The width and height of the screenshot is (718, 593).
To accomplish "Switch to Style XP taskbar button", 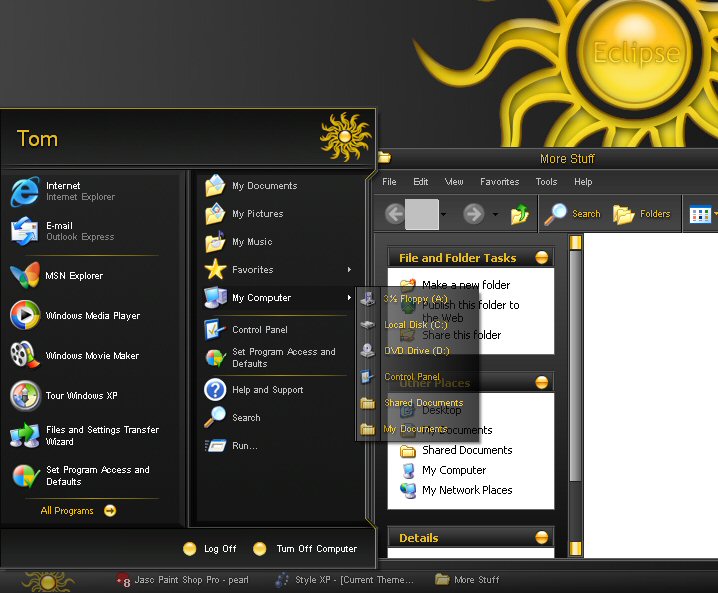I will tap(344, 580).
